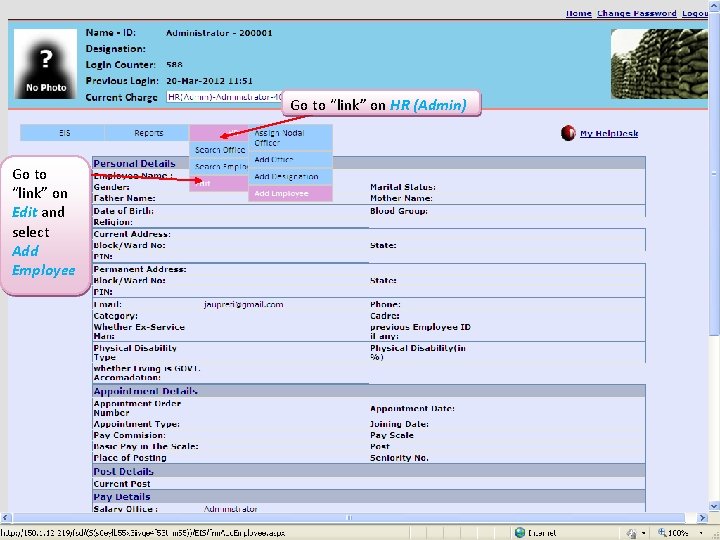The height and width of the screenshot is (540, 720).
Task: Click the Appointment Details section header
Action: pyautogui.click(x=369, y=391)
